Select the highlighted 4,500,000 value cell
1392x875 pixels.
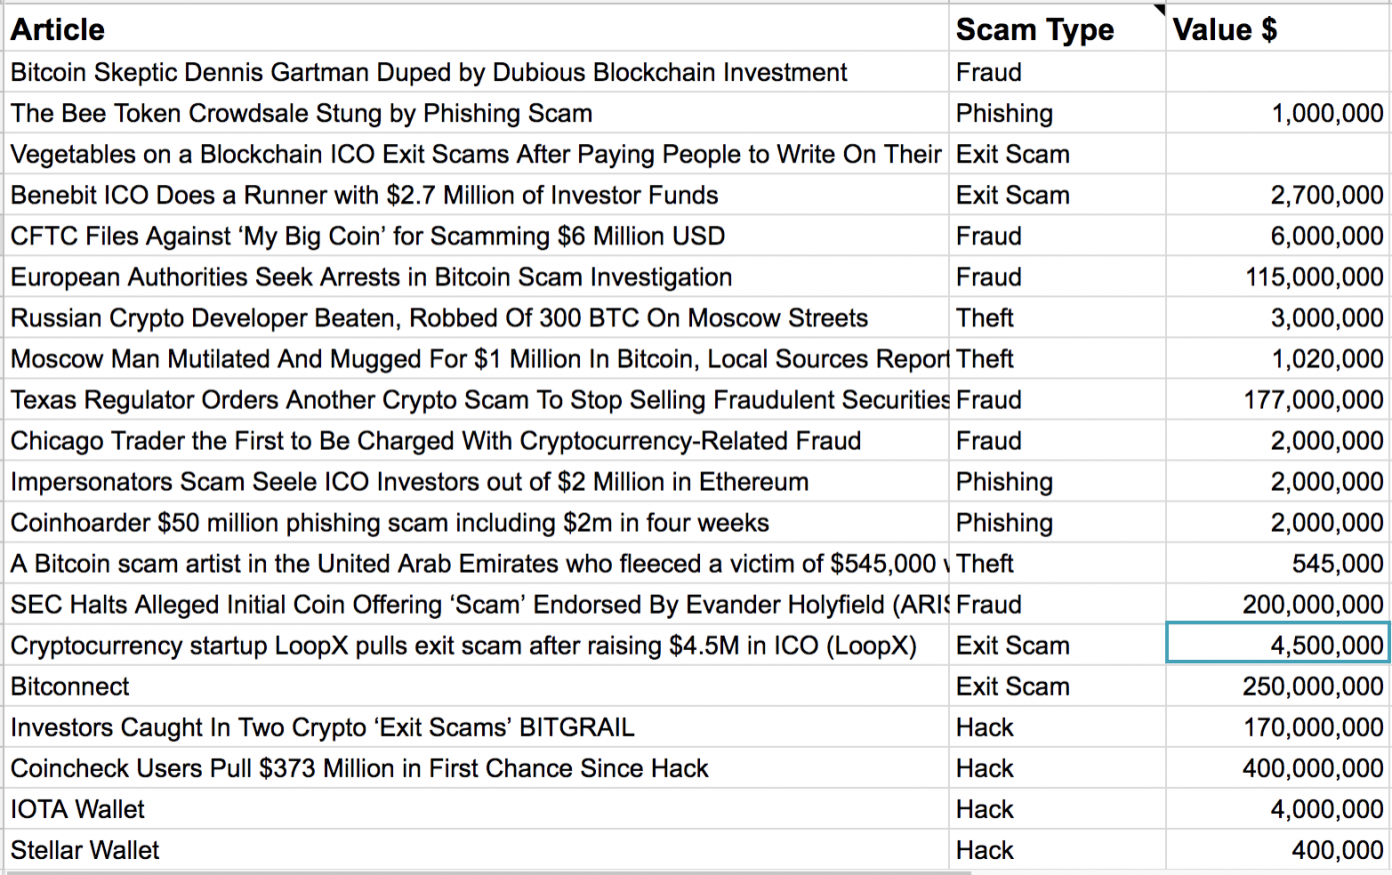(1277, 645)
